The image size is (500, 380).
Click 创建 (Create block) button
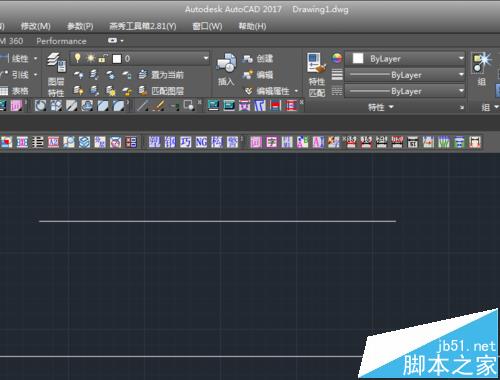click(258, 59)
